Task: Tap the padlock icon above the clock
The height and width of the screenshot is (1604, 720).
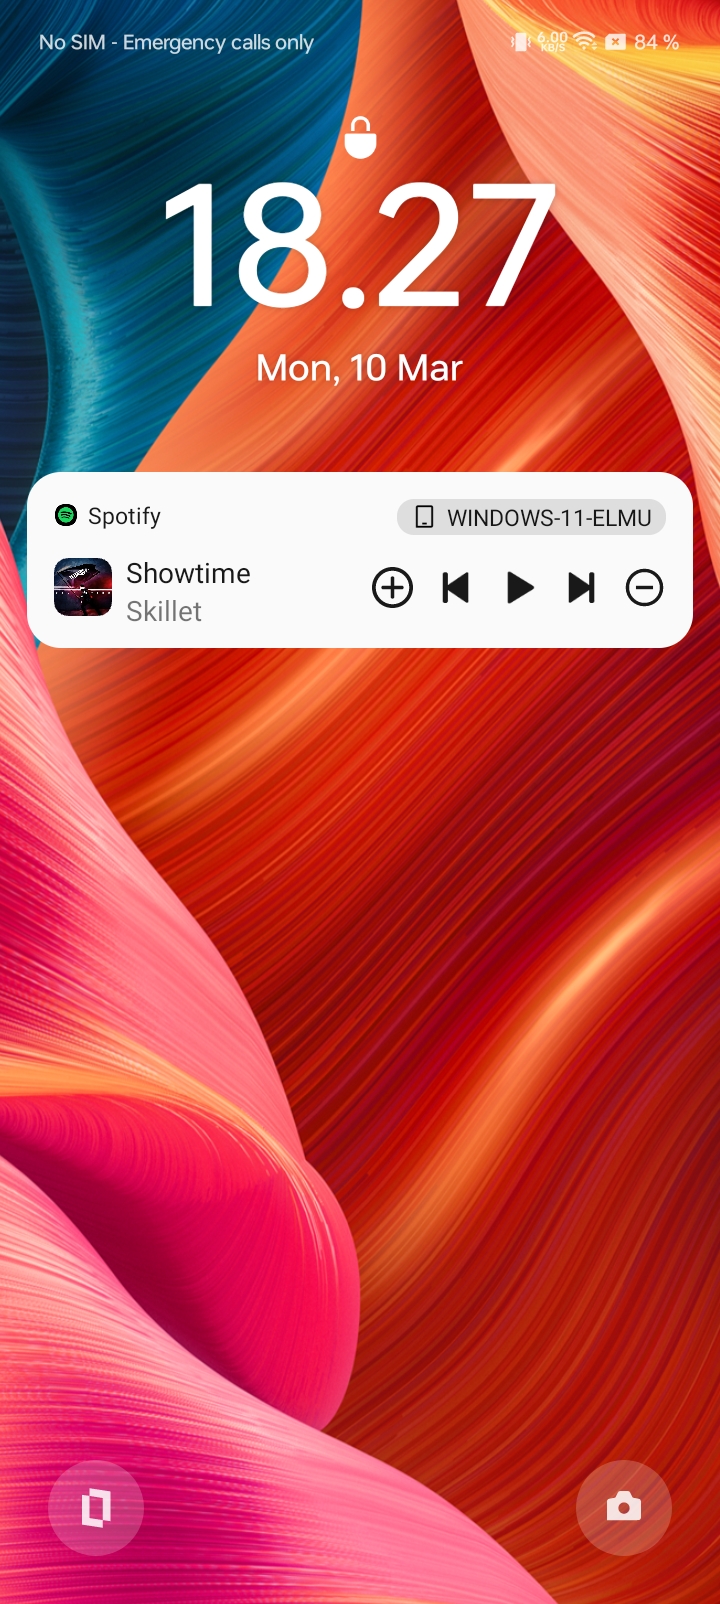Action: [x=360, y=138]
